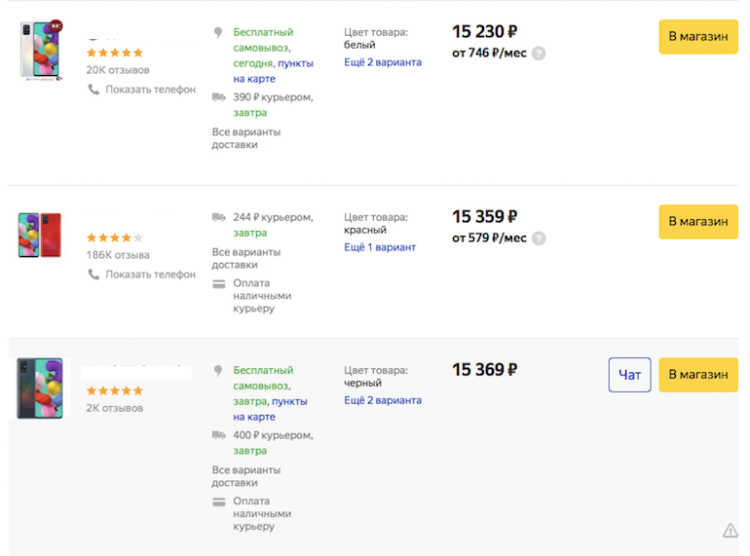Expand Ещё 2 варианта for the white color
The height and width of the screenshot is (556, 750).
point(383,63)
